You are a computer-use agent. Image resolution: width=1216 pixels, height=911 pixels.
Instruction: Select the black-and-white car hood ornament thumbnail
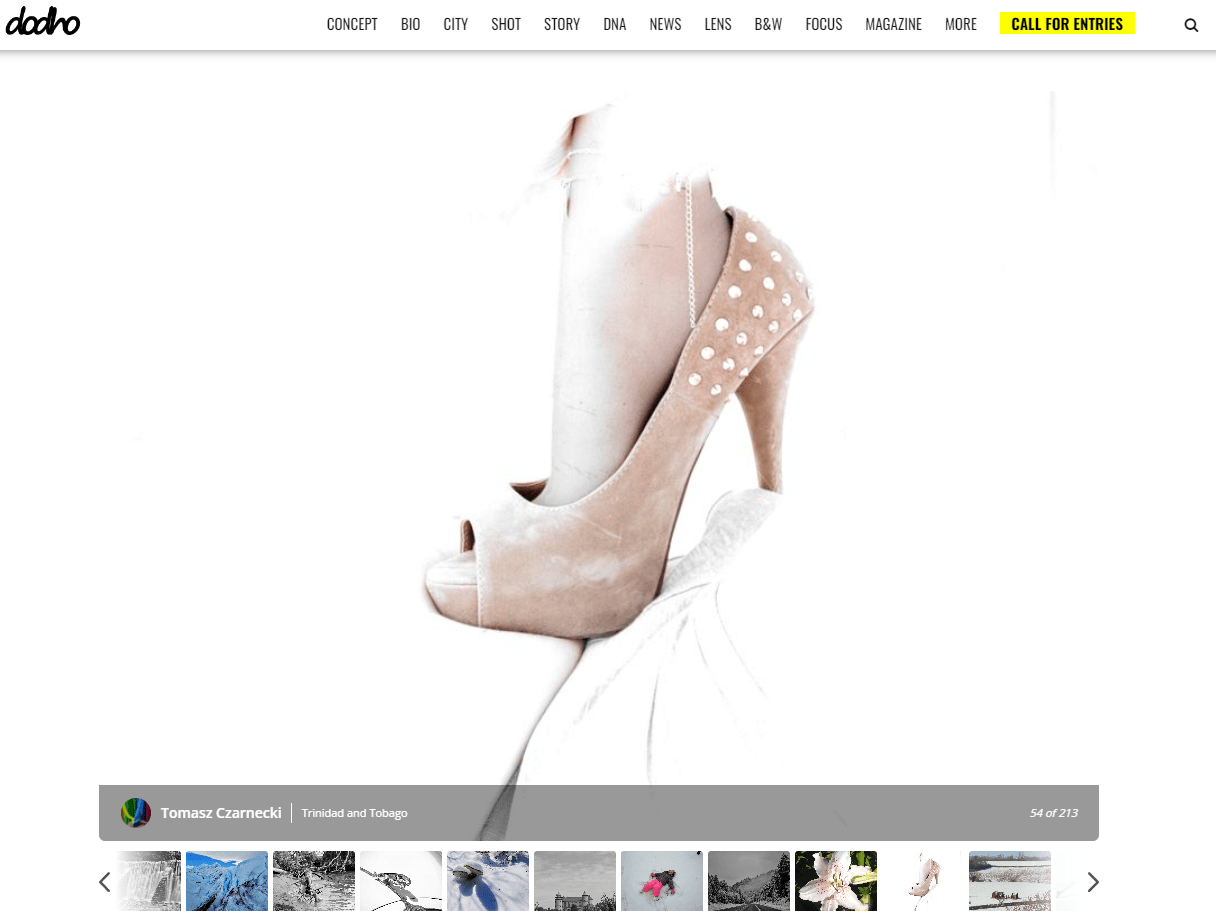click(x=401, y=881)
